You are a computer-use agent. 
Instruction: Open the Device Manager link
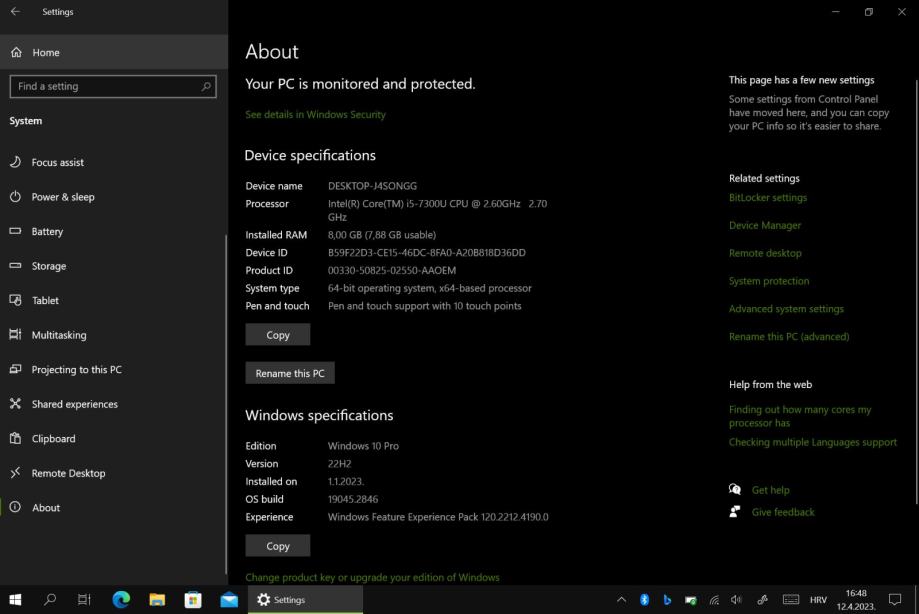pos(764,225)
